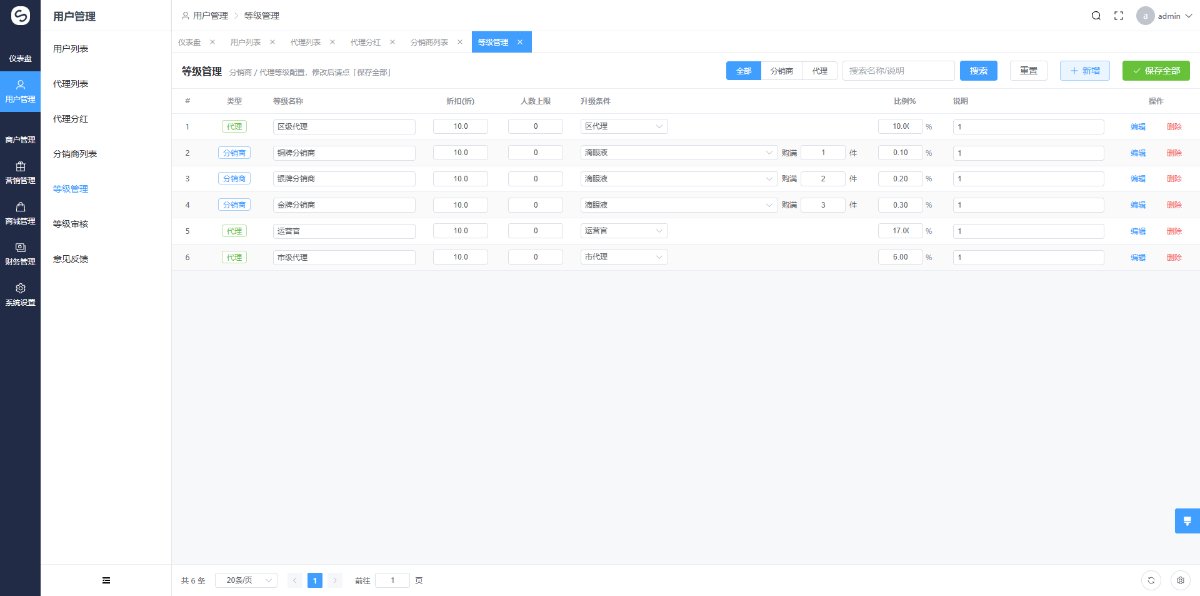Expand the 区代理 upgrade condition dropdown
This screenshot has width=1200, height=596.
click(x=625, y=126)
